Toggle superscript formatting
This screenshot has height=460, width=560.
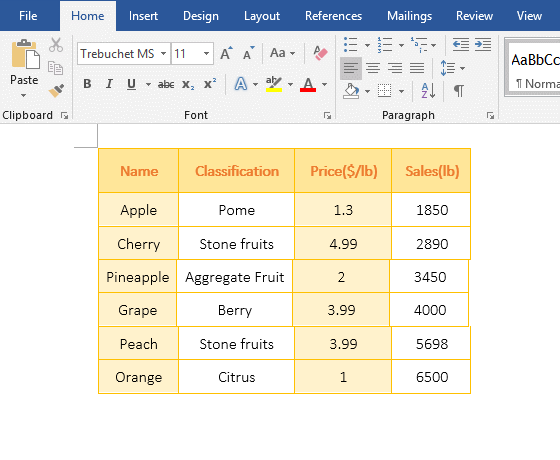[210, 84]
